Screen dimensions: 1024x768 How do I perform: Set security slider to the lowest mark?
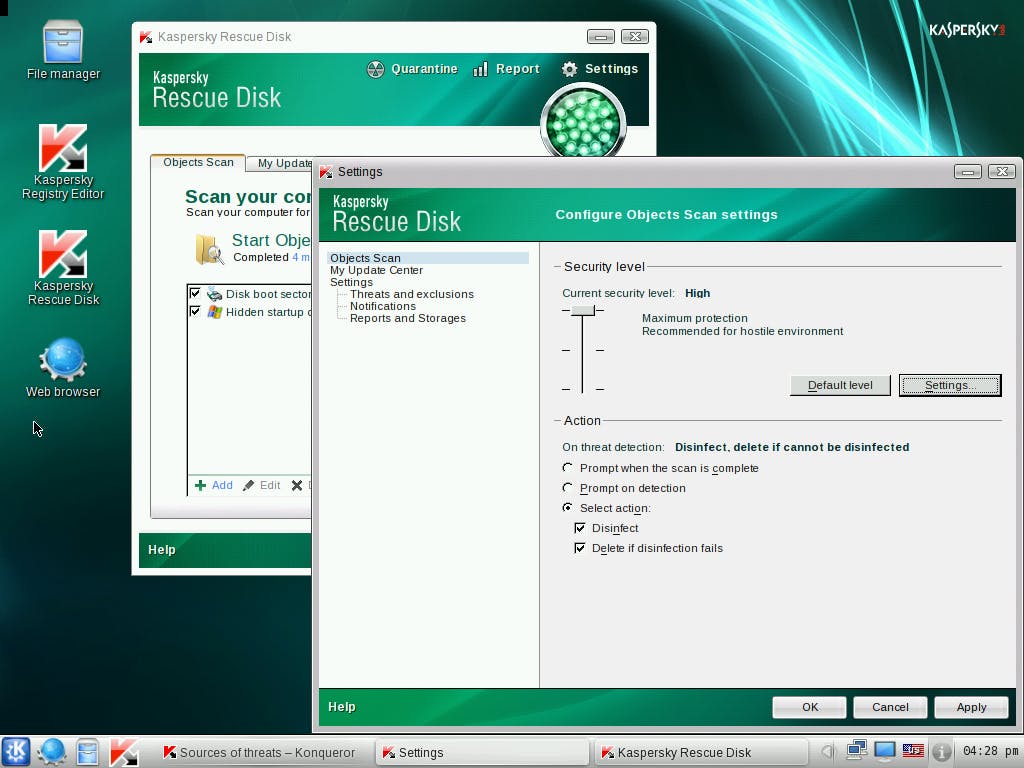pyautogui.click(x=583, y=389)
